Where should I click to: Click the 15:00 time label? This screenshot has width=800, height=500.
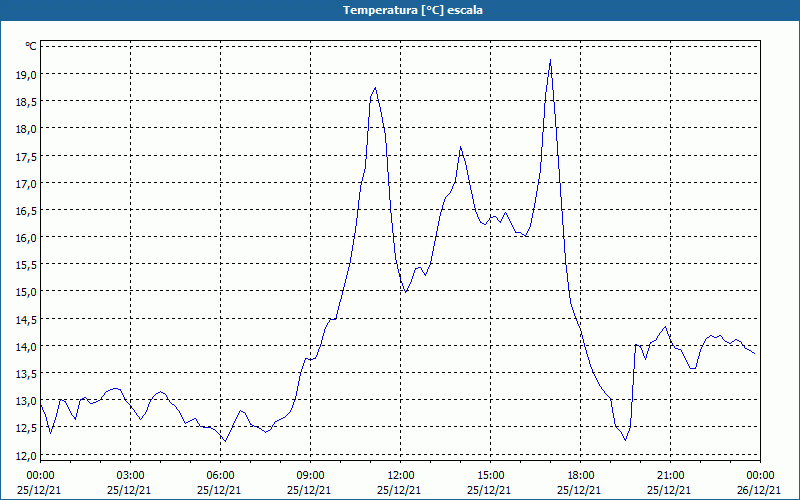490,476
